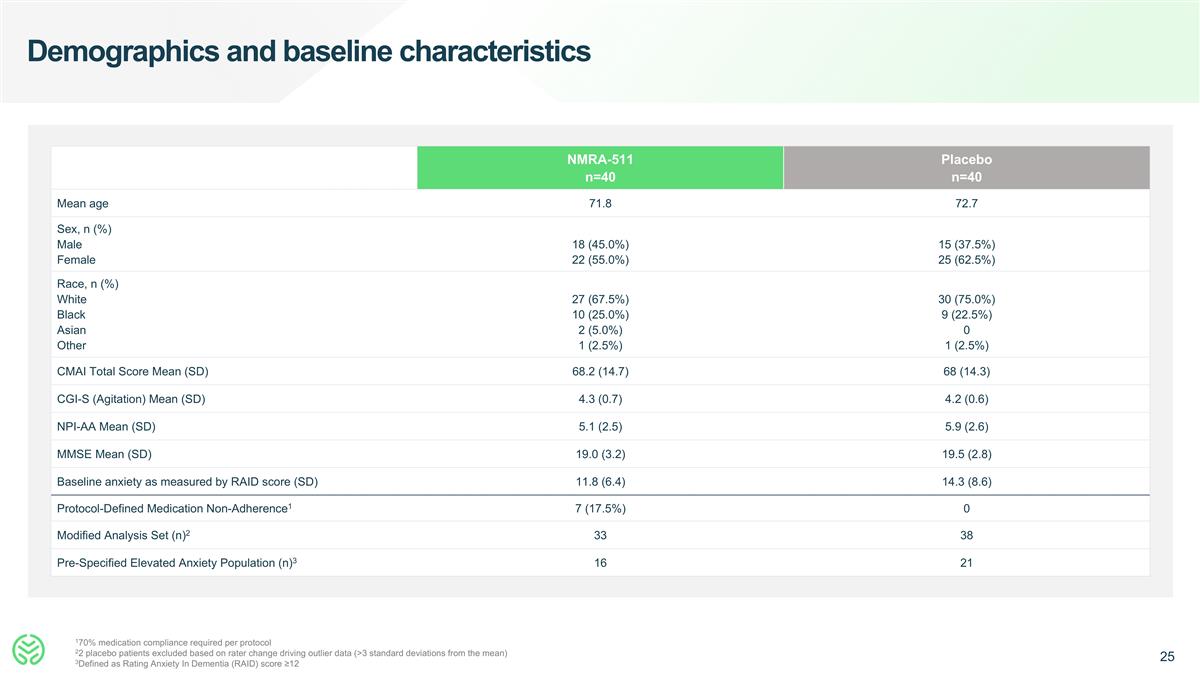Viewport: 1200px width, 675px height.
Task: Click the green leaf logo icon
Action: point(30,651)
